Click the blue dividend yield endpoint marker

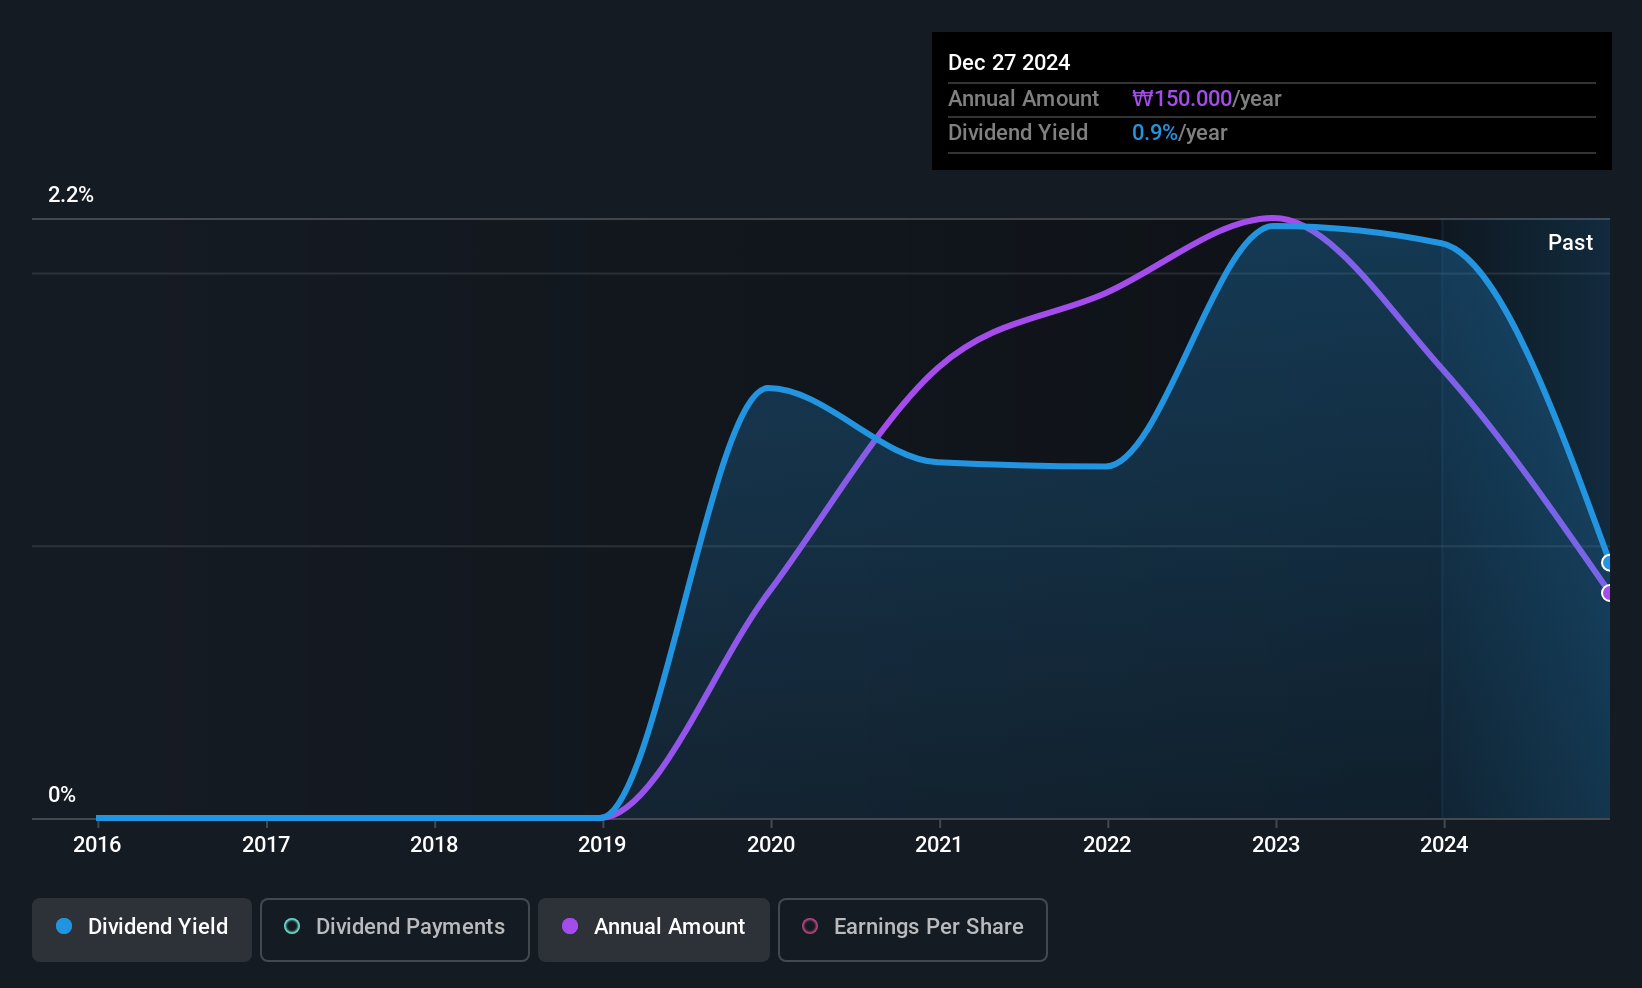1608,563
